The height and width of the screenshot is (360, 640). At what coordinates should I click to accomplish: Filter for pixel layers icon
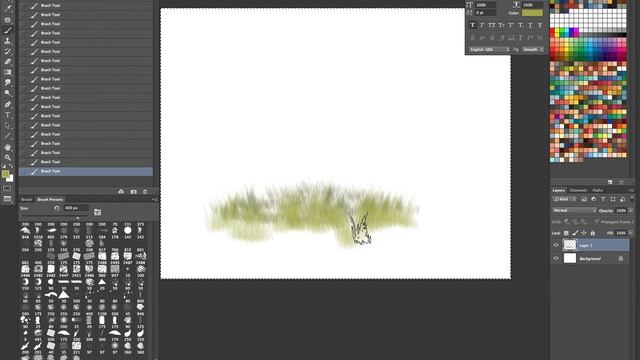pyautogui.click(x=584, y=199)
